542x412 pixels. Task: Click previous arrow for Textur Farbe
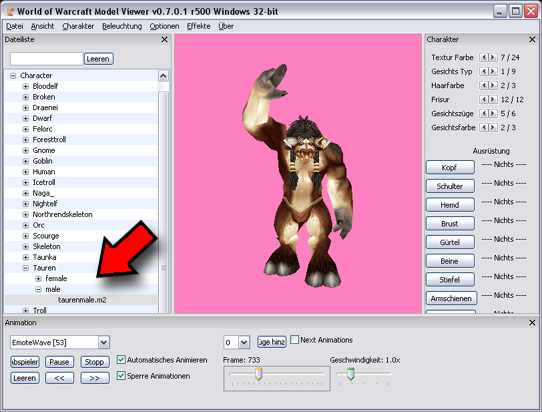click(484, 57)
